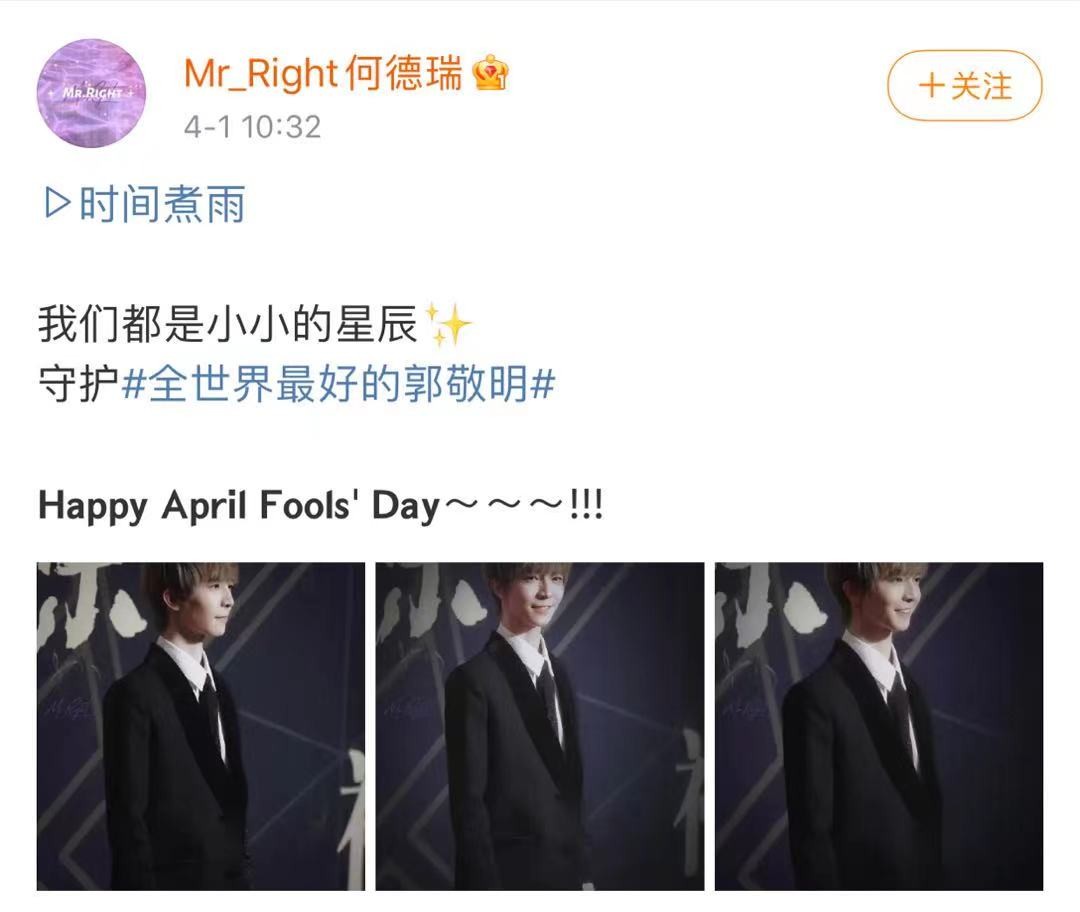The width and height of the screenshot is (1080, 912).
Task: Click the plus sign inside the 关注 button
Action: pyautogui.click(x=931, y=86)
